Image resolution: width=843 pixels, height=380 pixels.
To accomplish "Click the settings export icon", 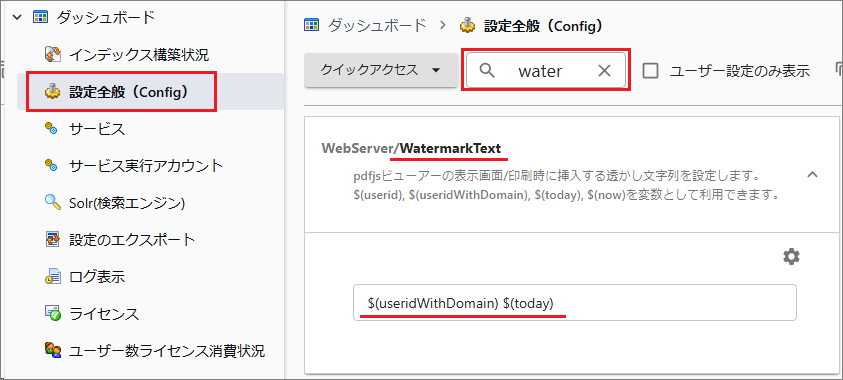I will [x=53, y=240].
